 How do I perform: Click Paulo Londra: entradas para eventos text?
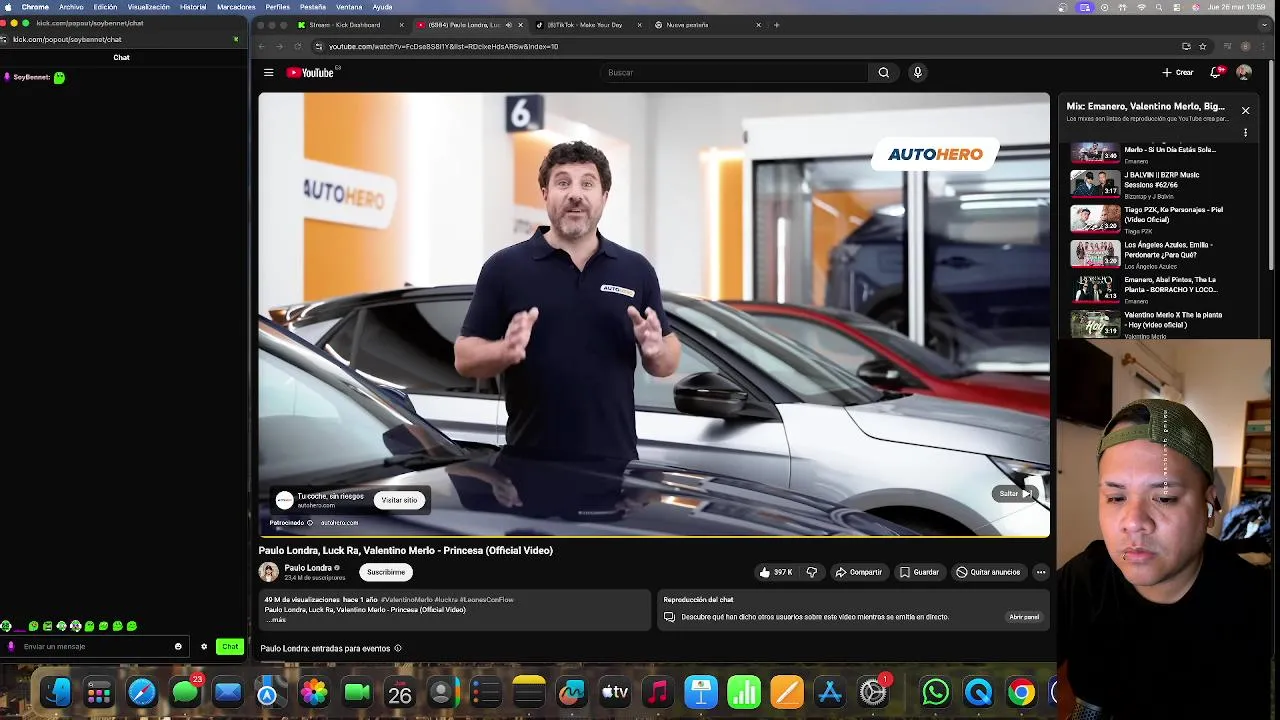(325, 648)
